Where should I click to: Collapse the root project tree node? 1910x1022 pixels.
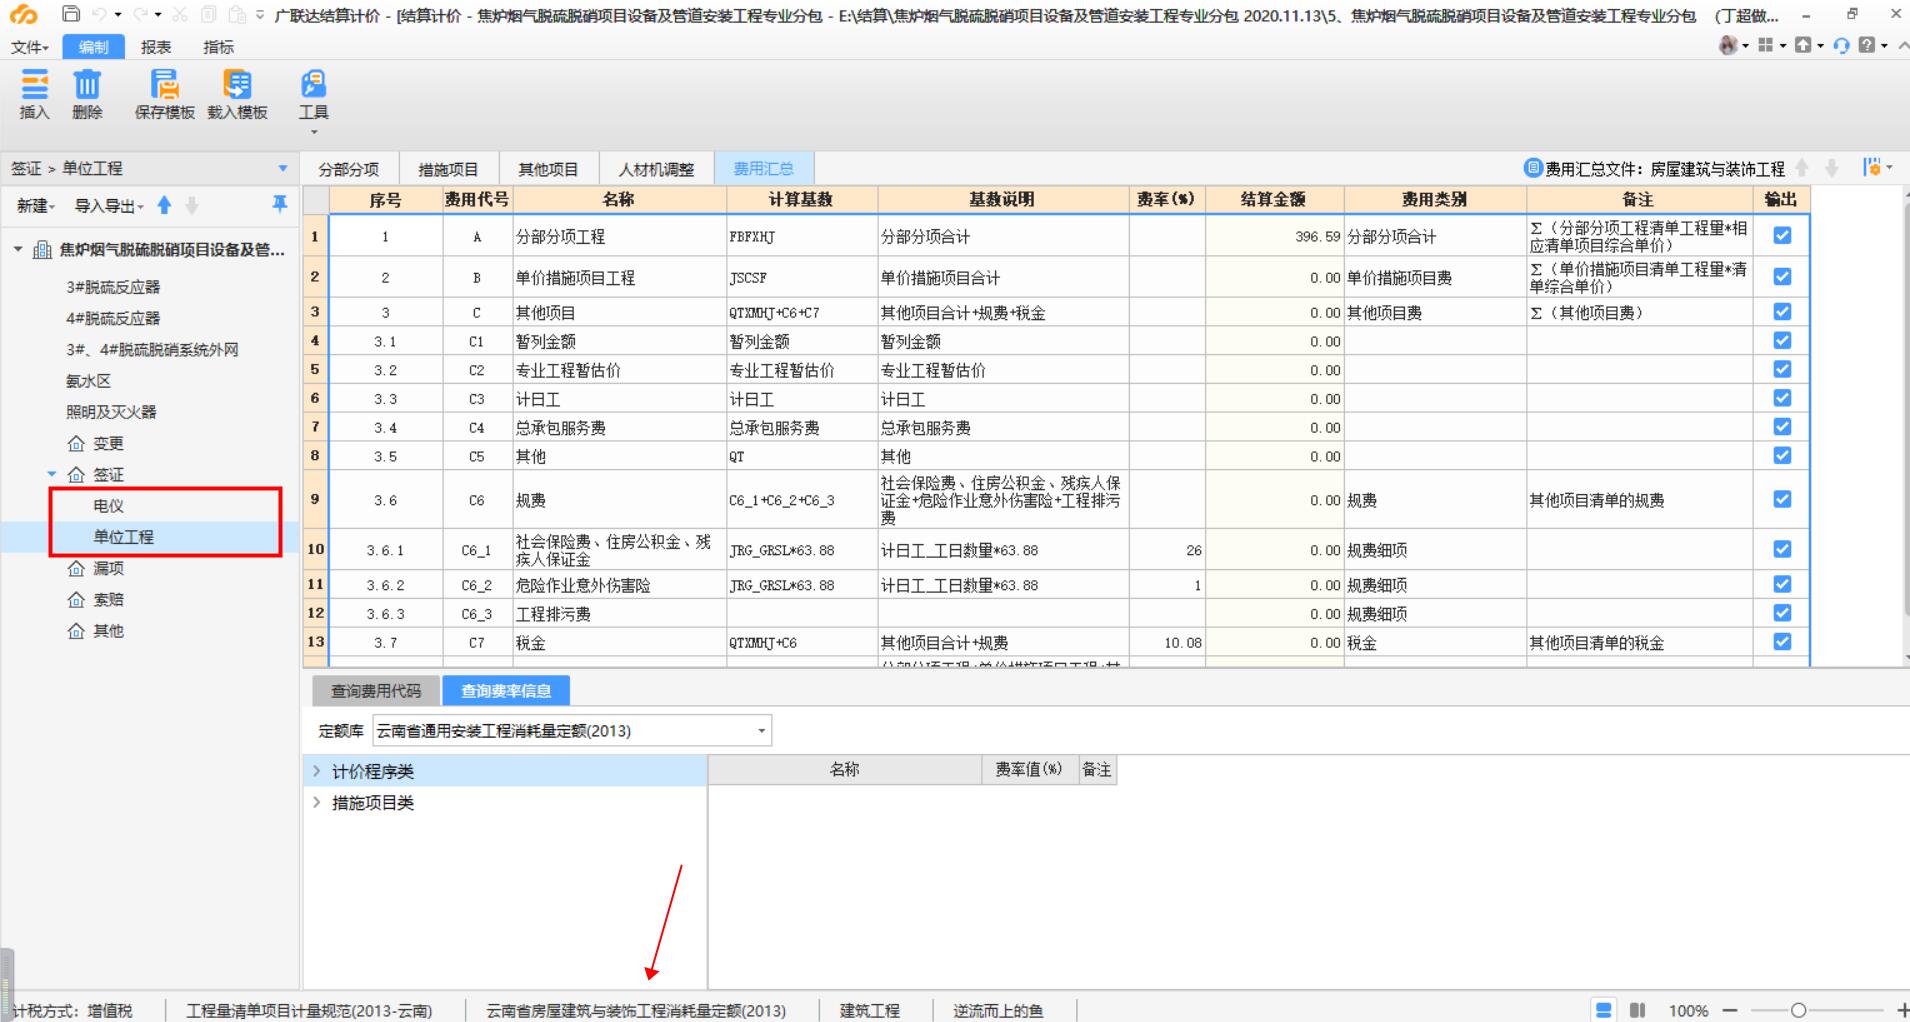[x=18, y=249]
